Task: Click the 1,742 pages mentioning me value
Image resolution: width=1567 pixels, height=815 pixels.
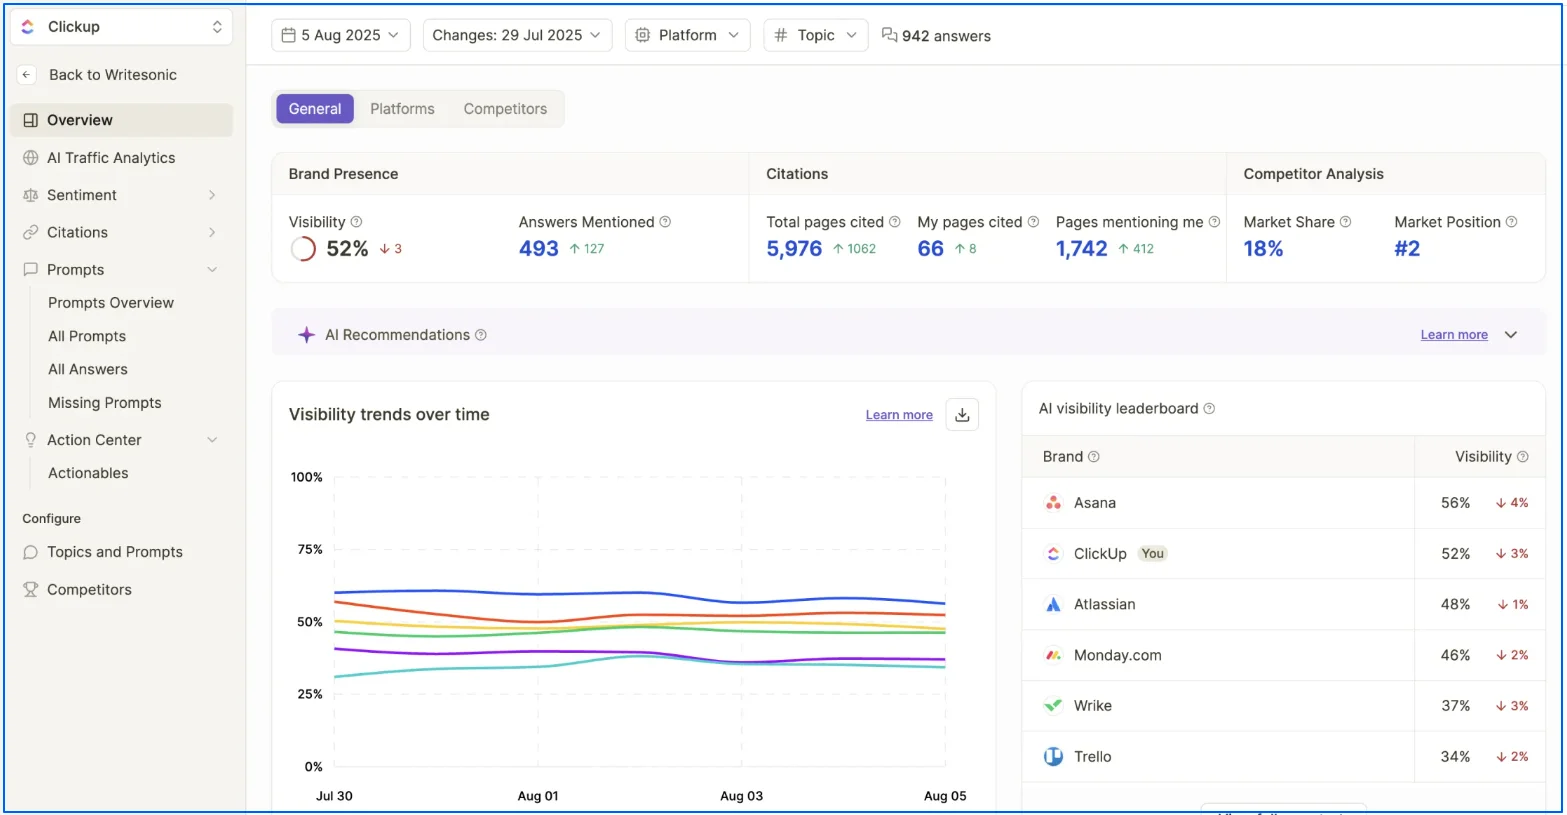Action: coord(1082,249)
